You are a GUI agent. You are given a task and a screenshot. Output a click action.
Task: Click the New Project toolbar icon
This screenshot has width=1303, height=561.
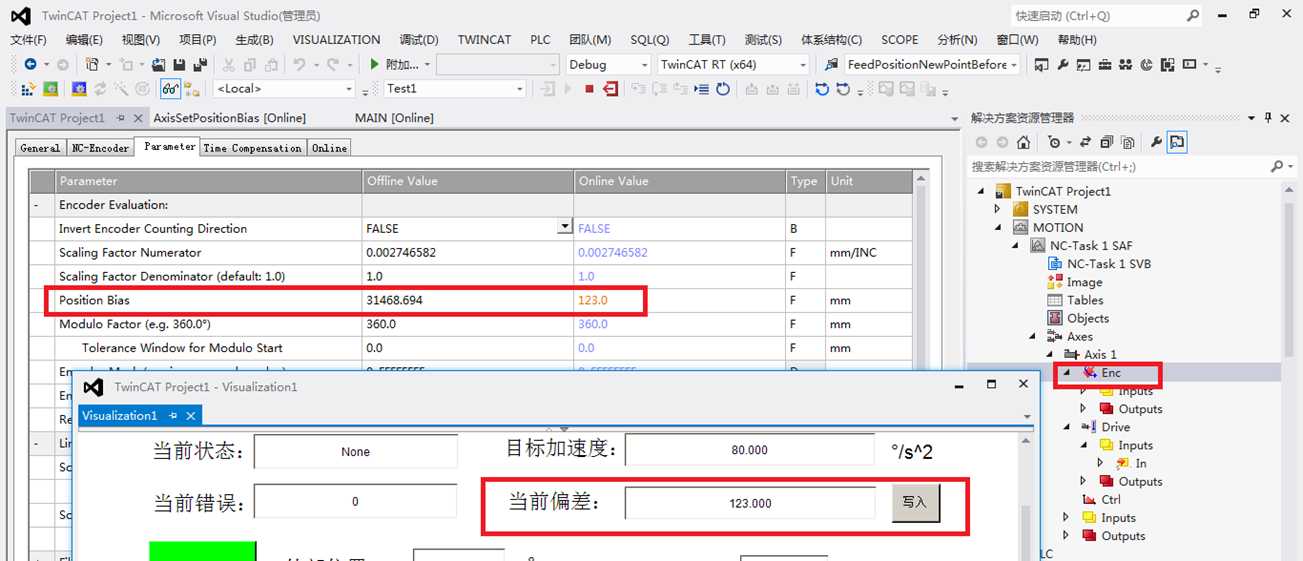pyautogui.click(x=92, y=64)
